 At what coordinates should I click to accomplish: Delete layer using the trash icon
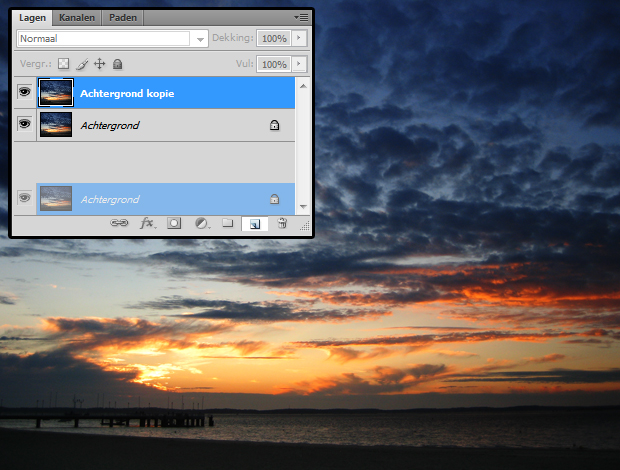click(x=282, y=224)
